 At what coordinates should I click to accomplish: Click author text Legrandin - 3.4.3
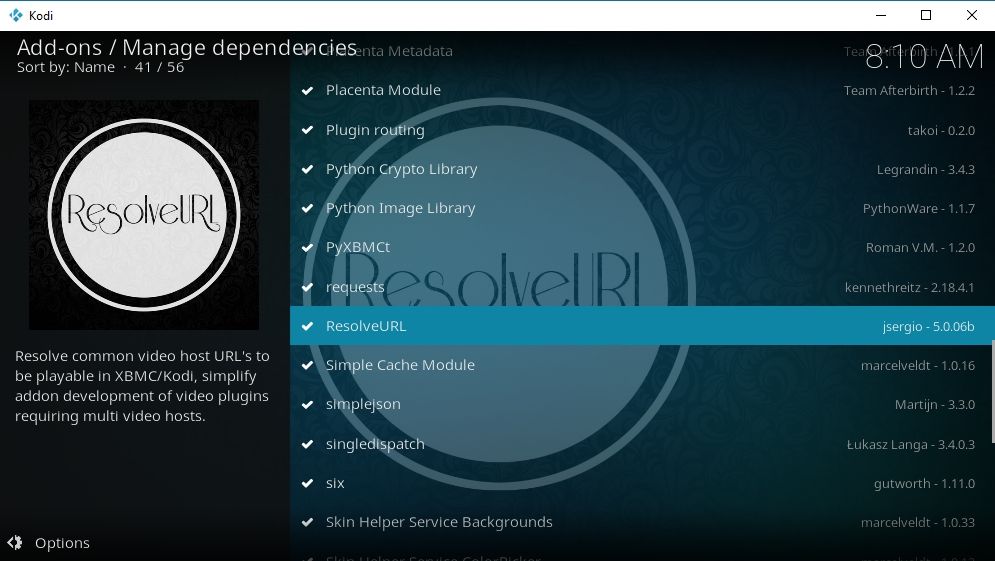click(926, 169)
